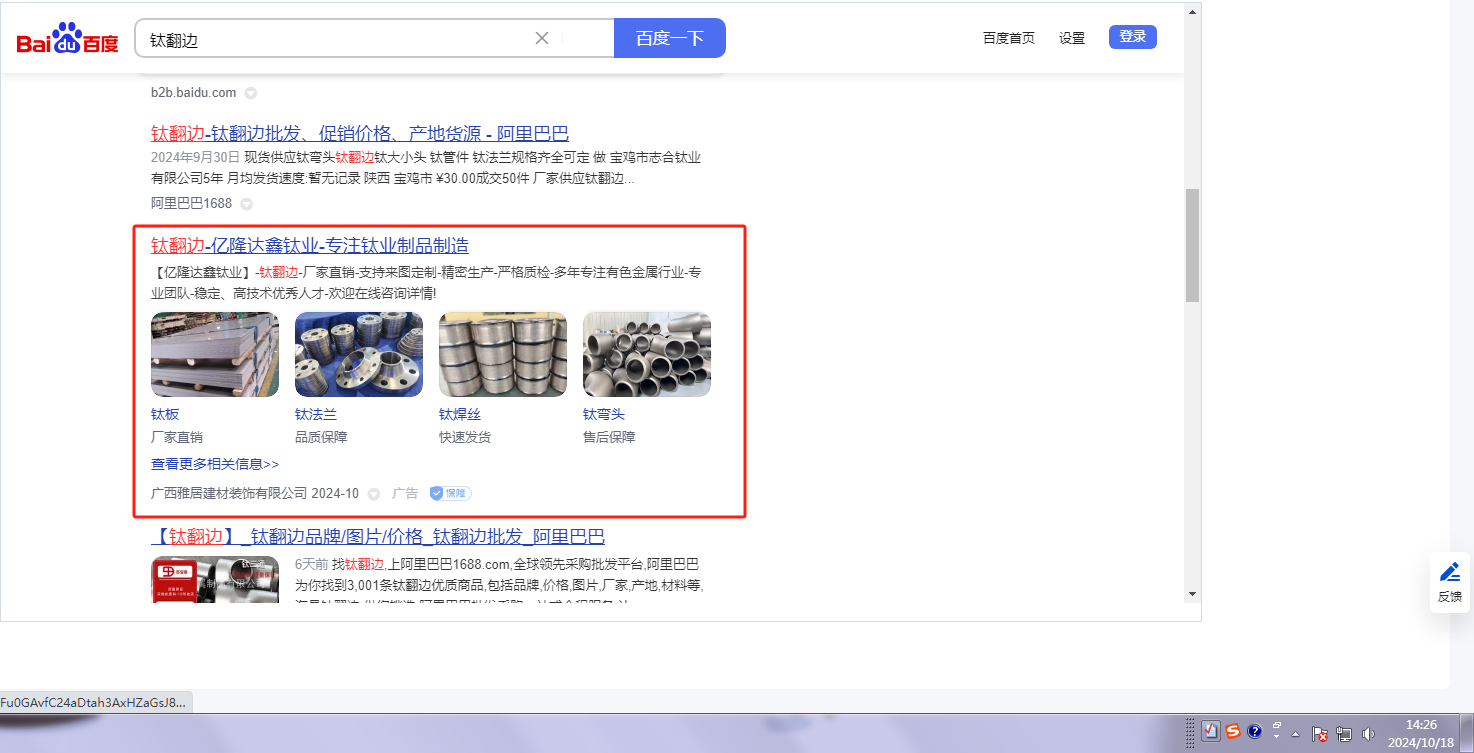Image resolution: width=1474 pixels, height=753 pixels.
Task: Click the 售后保障 caption under 钛弯头
Action: pos(609,437)
